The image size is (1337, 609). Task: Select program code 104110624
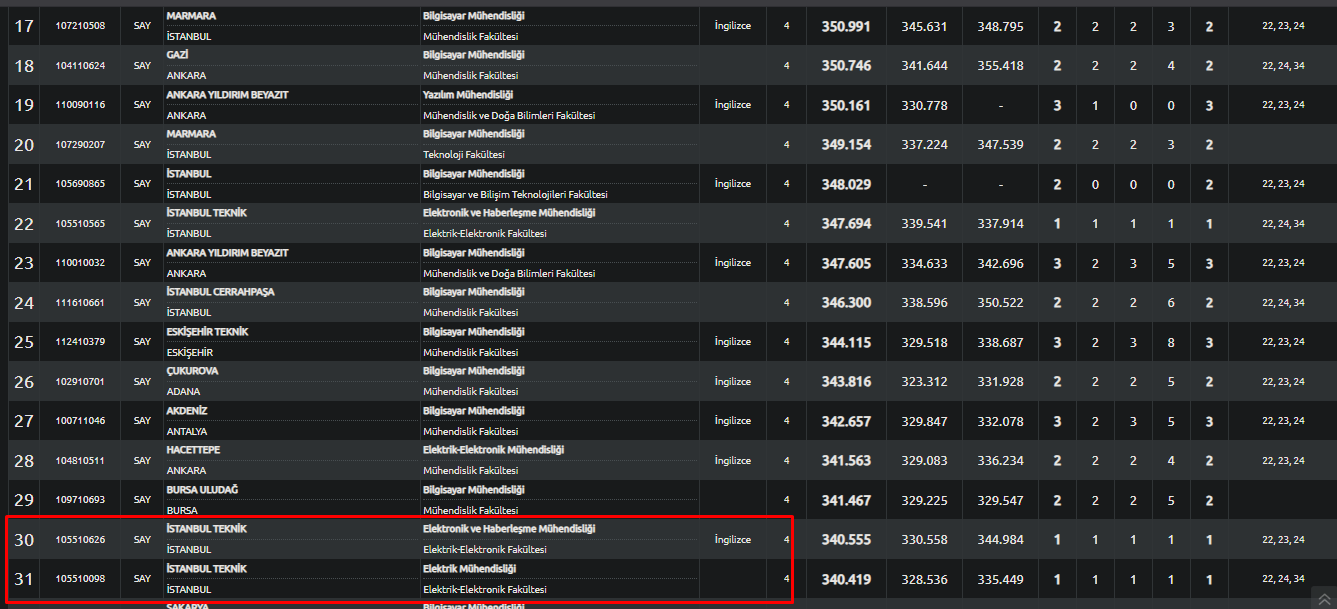81,65
